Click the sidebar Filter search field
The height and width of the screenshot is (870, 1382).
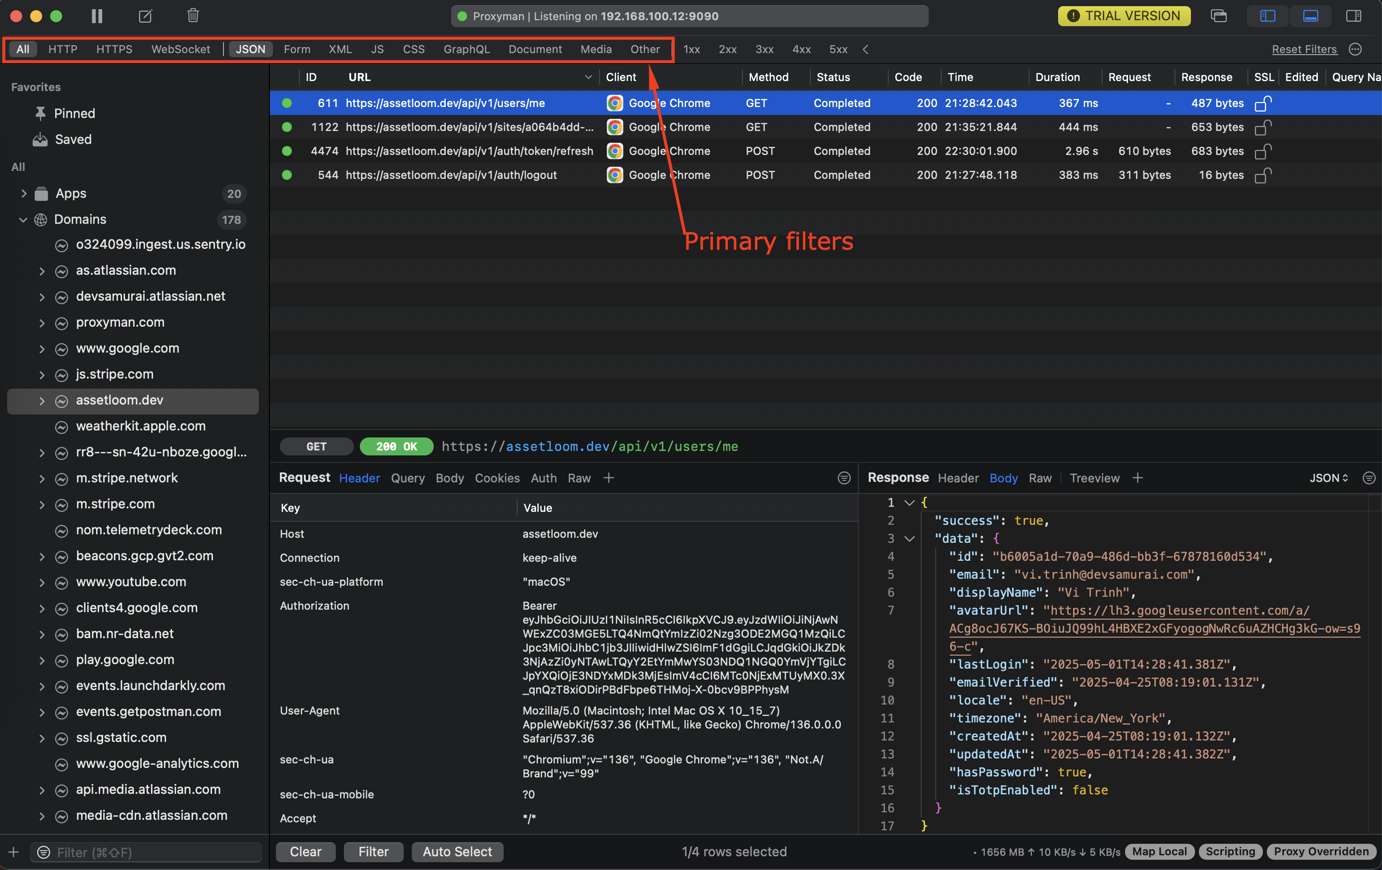coord(146,852)
